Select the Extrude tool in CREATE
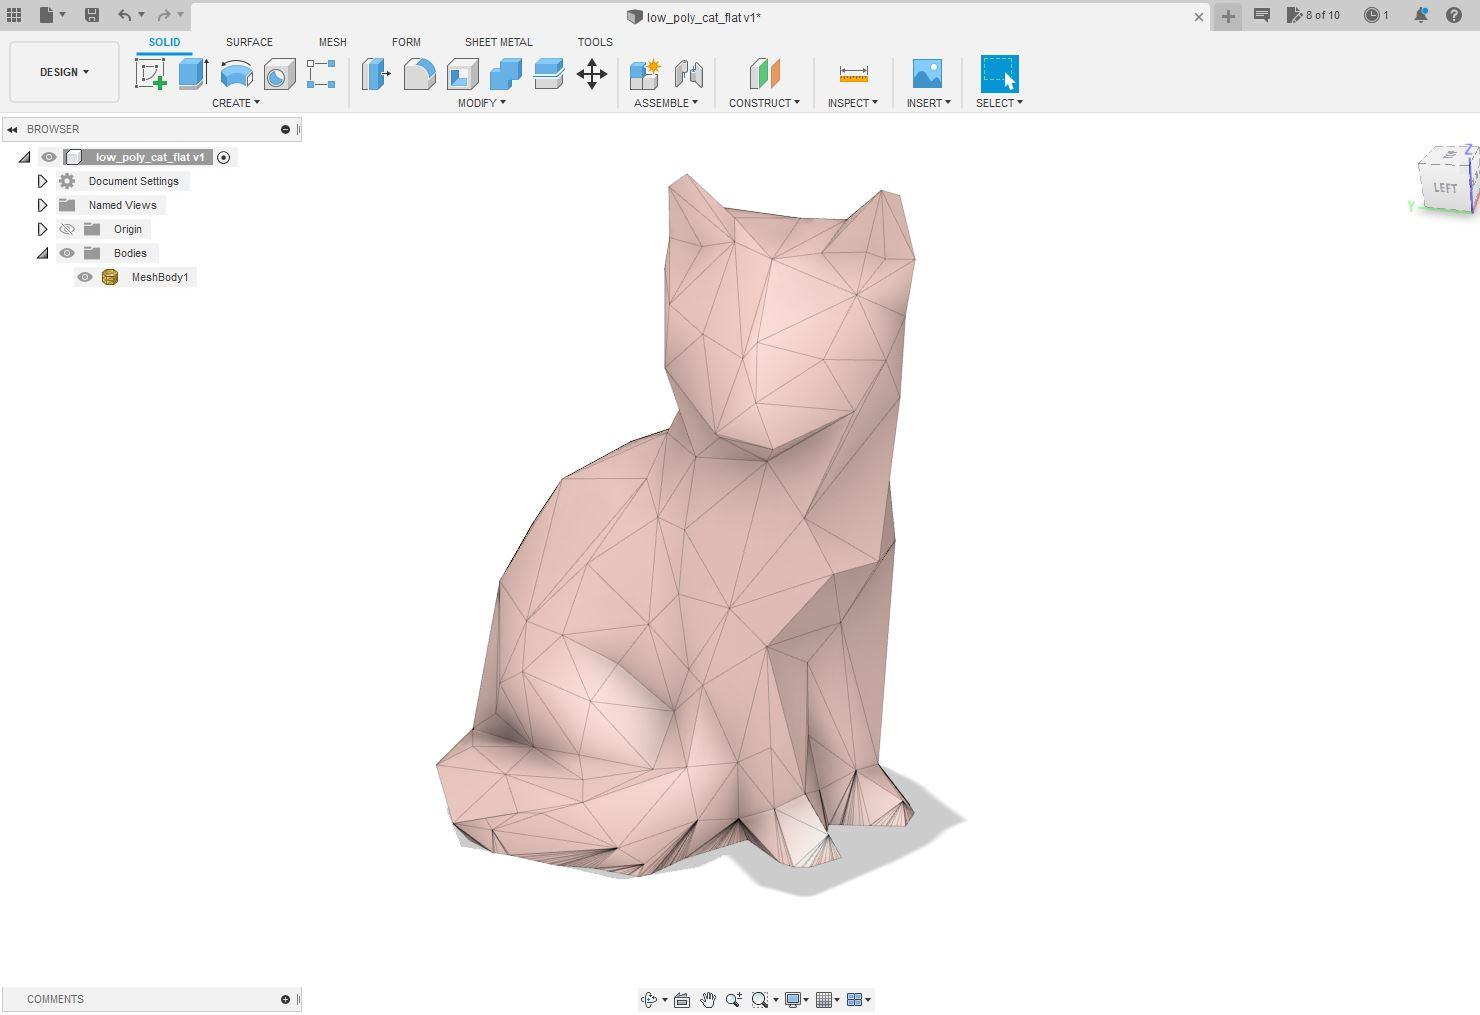Viewport: 1480px width, 1015px height. pyautogui.click(x=191, y=74)
